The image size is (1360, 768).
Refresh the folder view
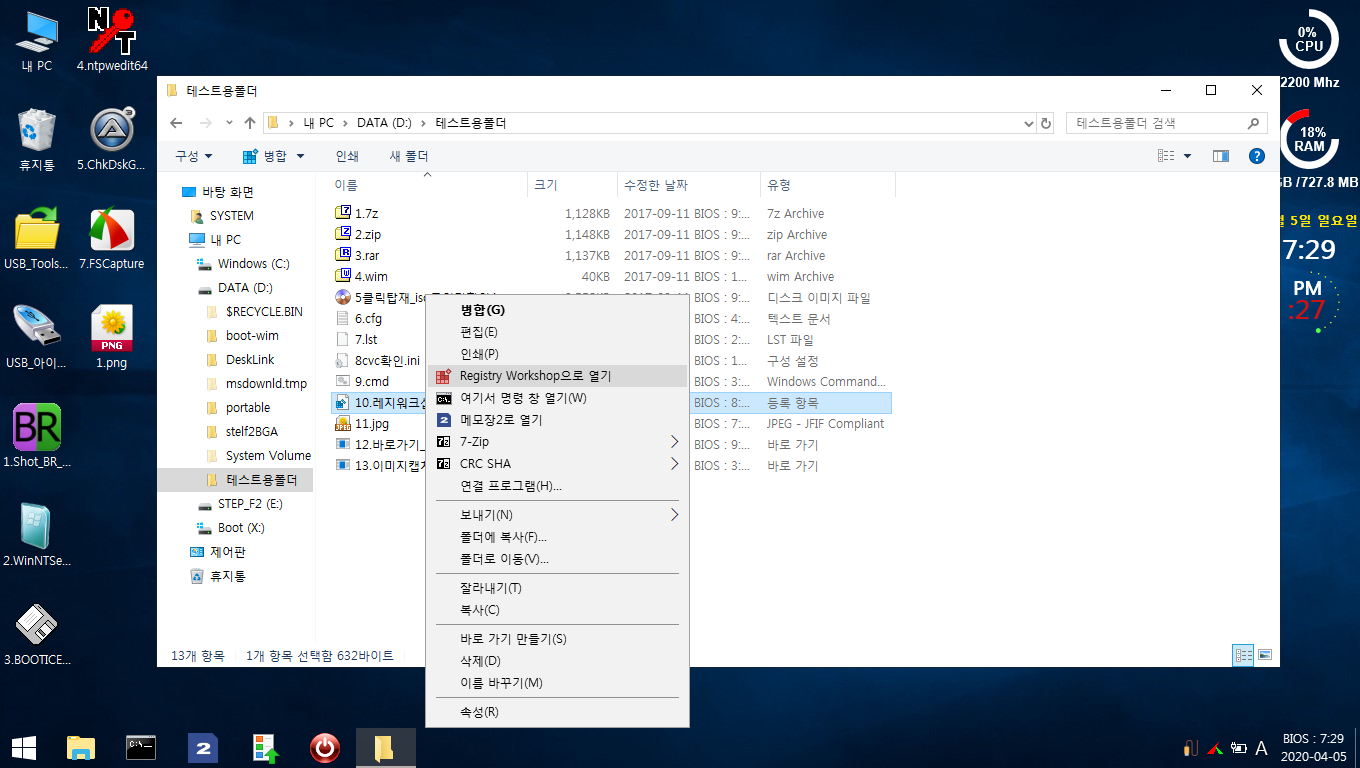pos(1046,123)
